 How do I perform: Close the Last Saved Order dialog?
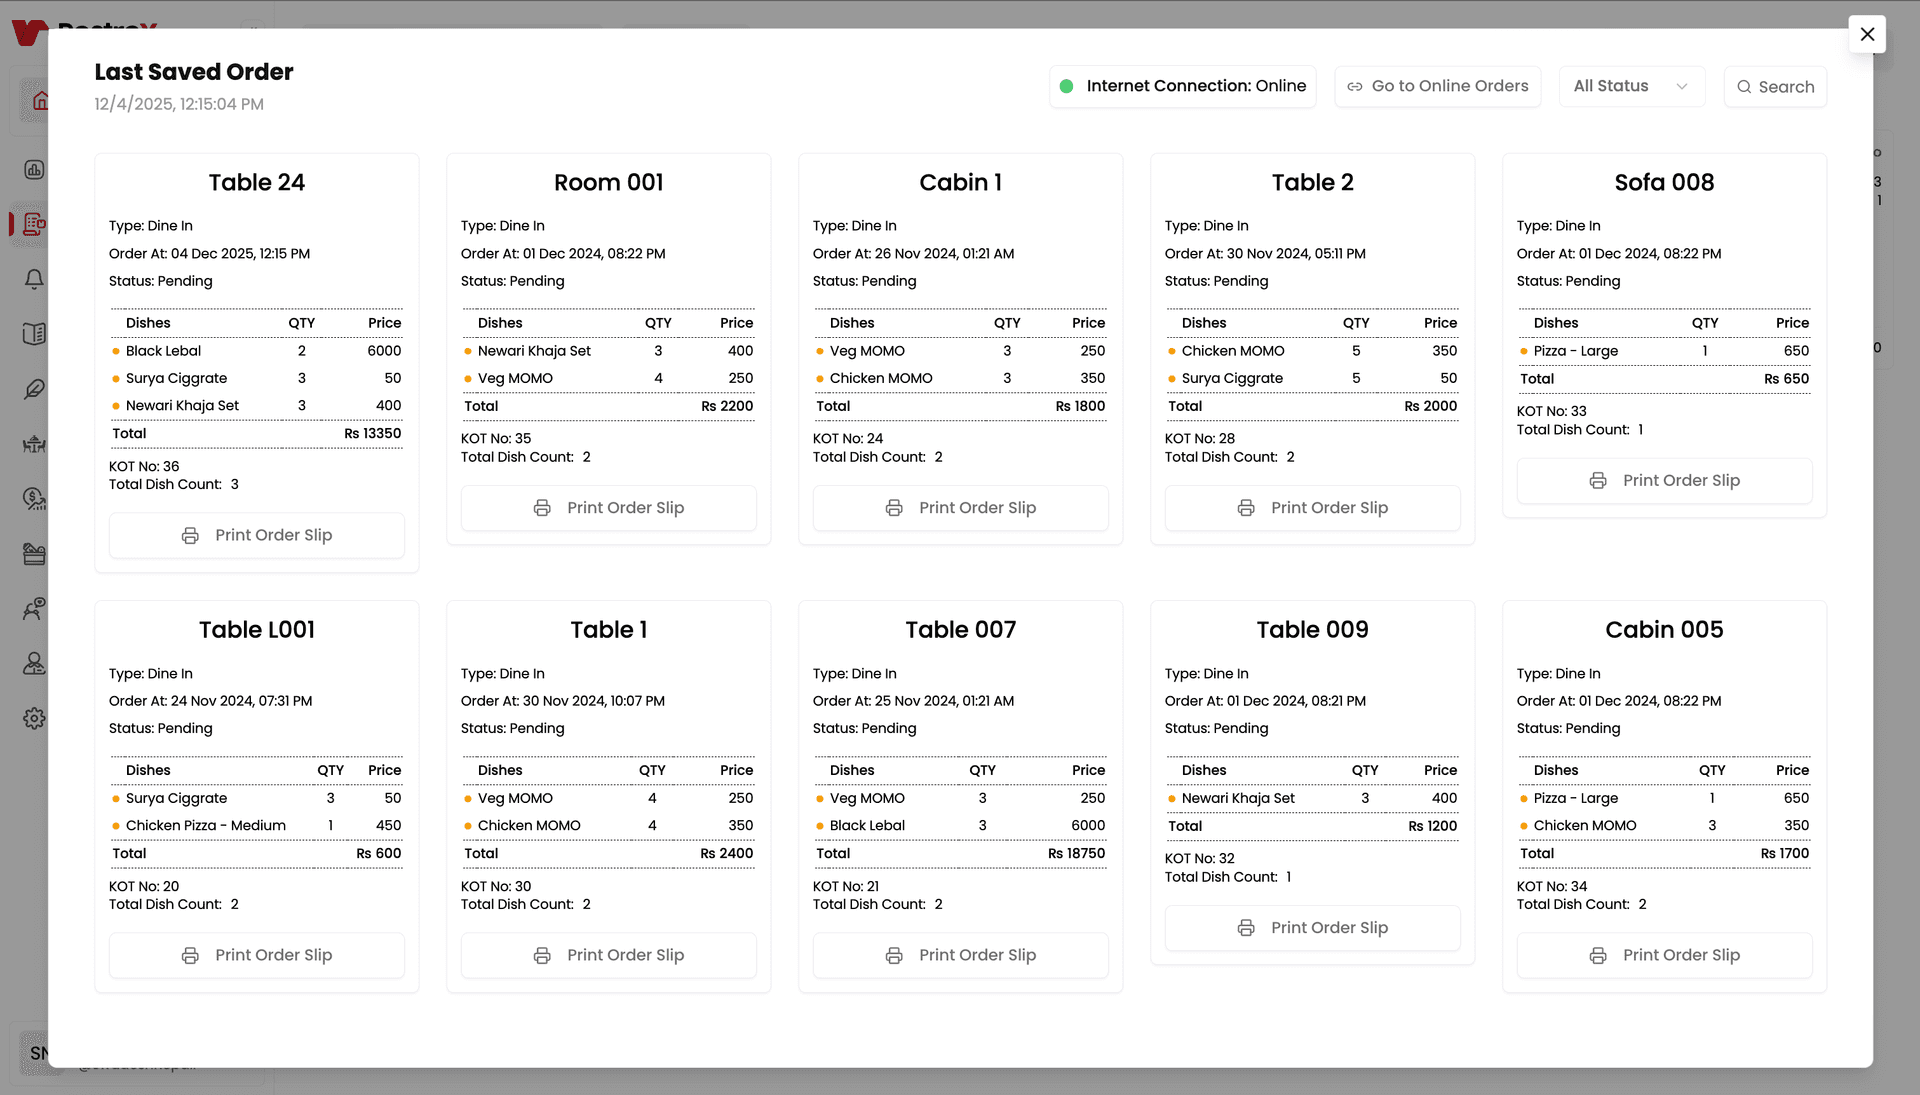click(x=1867, y=34)
